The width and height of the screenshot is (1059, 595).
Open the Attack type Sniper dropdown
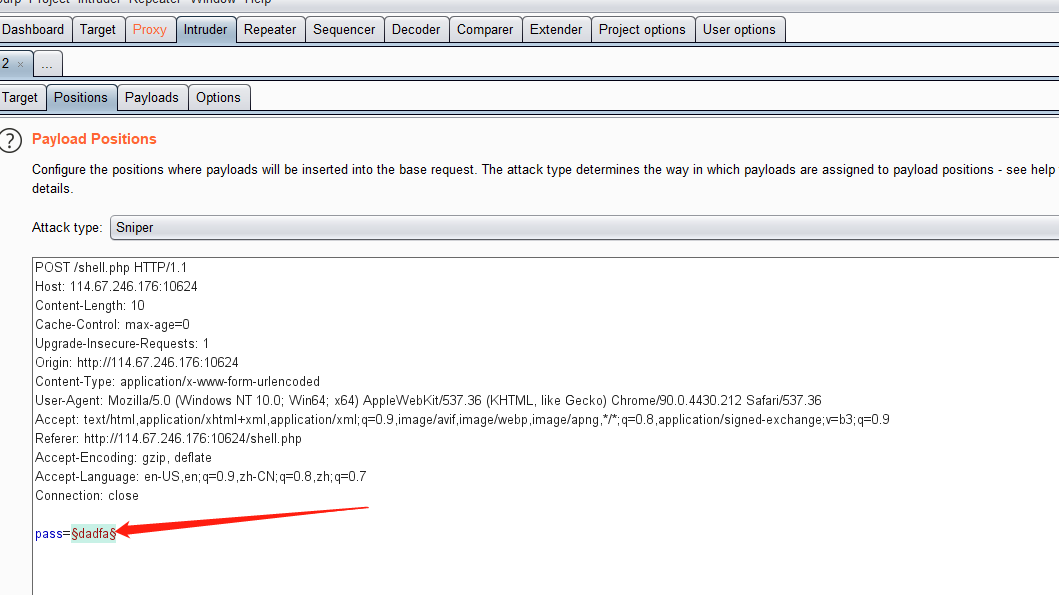click(584, 228)
